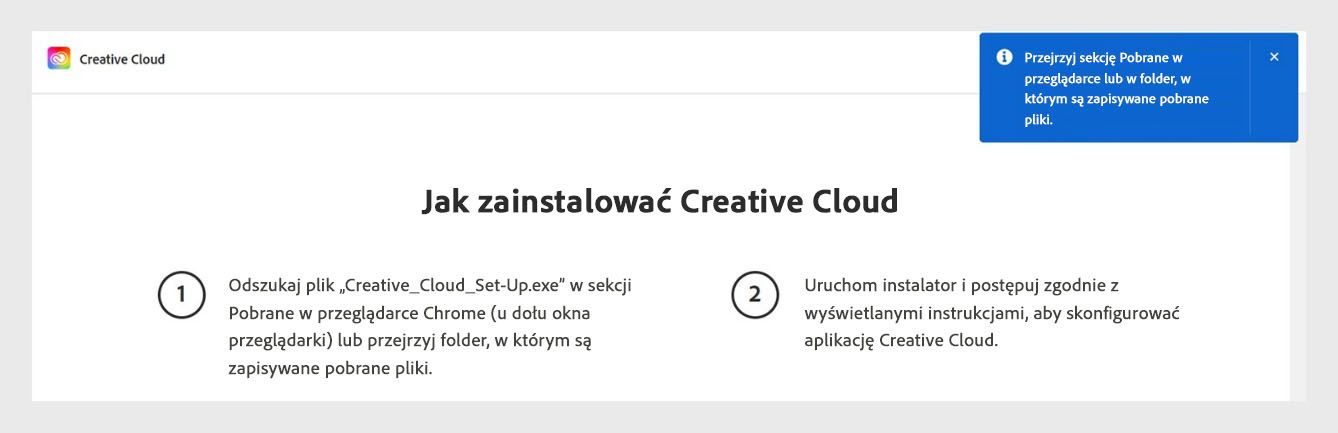Click the Creative Cloud rainbow logo icon
The image size is (1338, 433).
pyautogui.click(x=59, y=59)
